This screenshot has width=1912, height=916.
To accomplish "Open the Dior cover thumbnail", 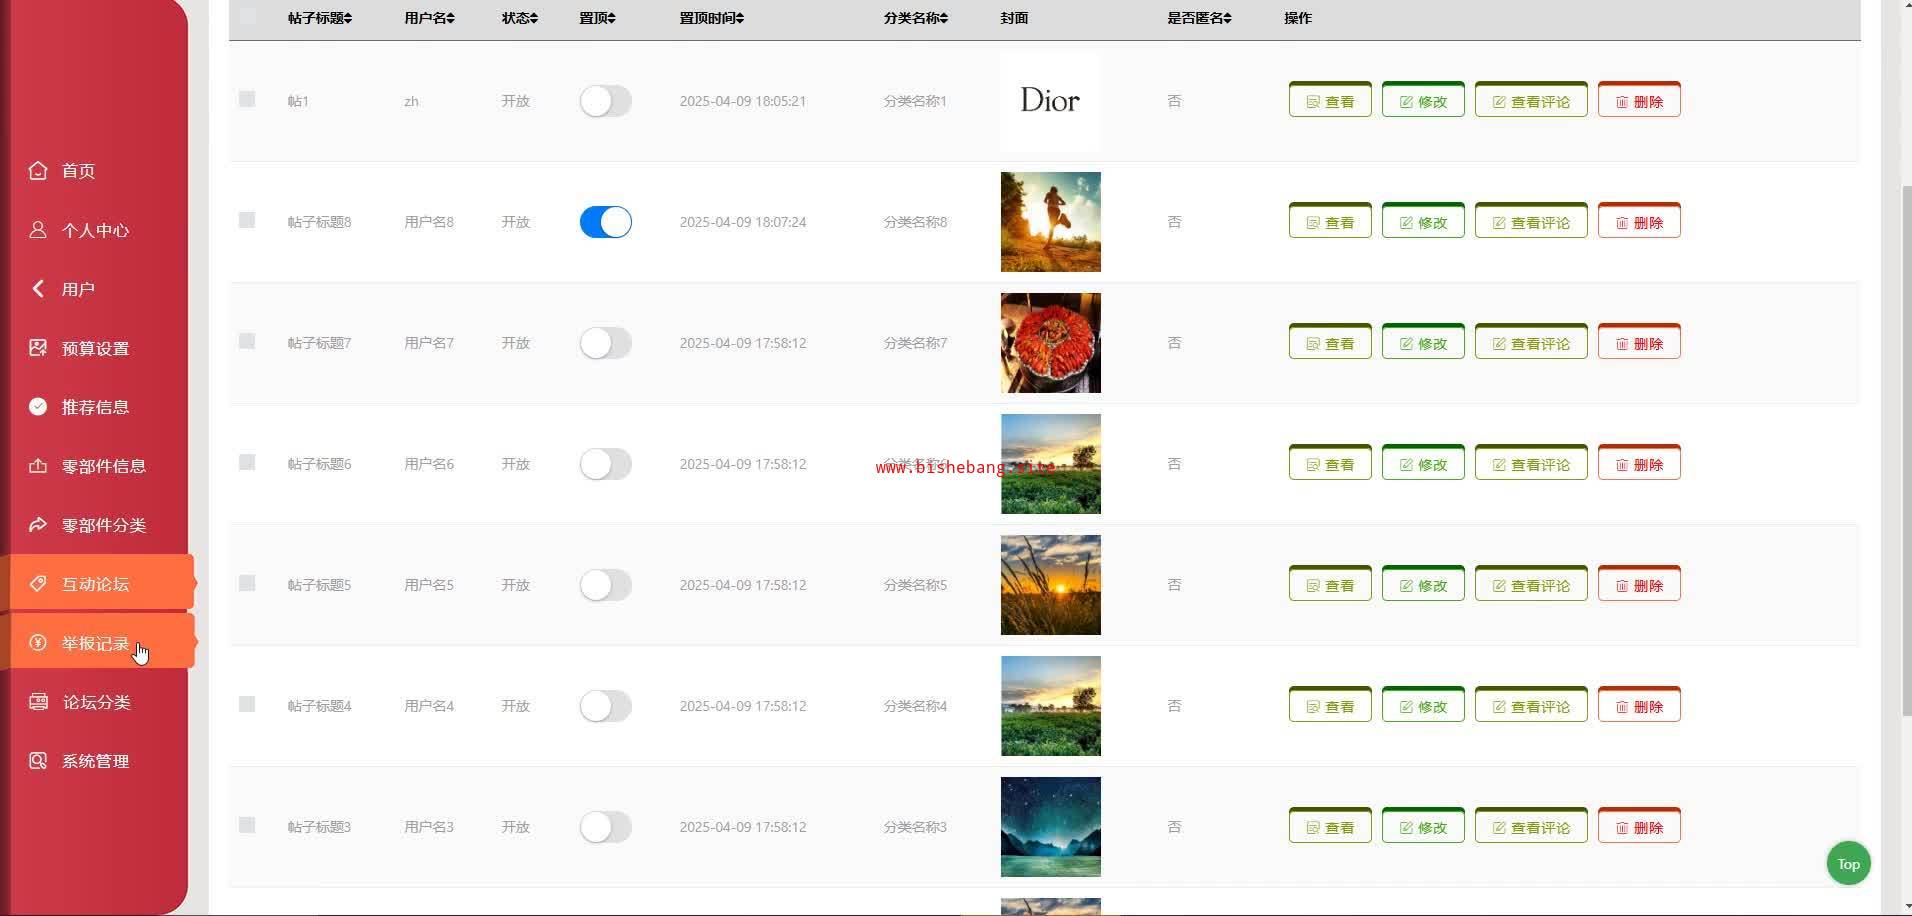I will click(1050, 101).
